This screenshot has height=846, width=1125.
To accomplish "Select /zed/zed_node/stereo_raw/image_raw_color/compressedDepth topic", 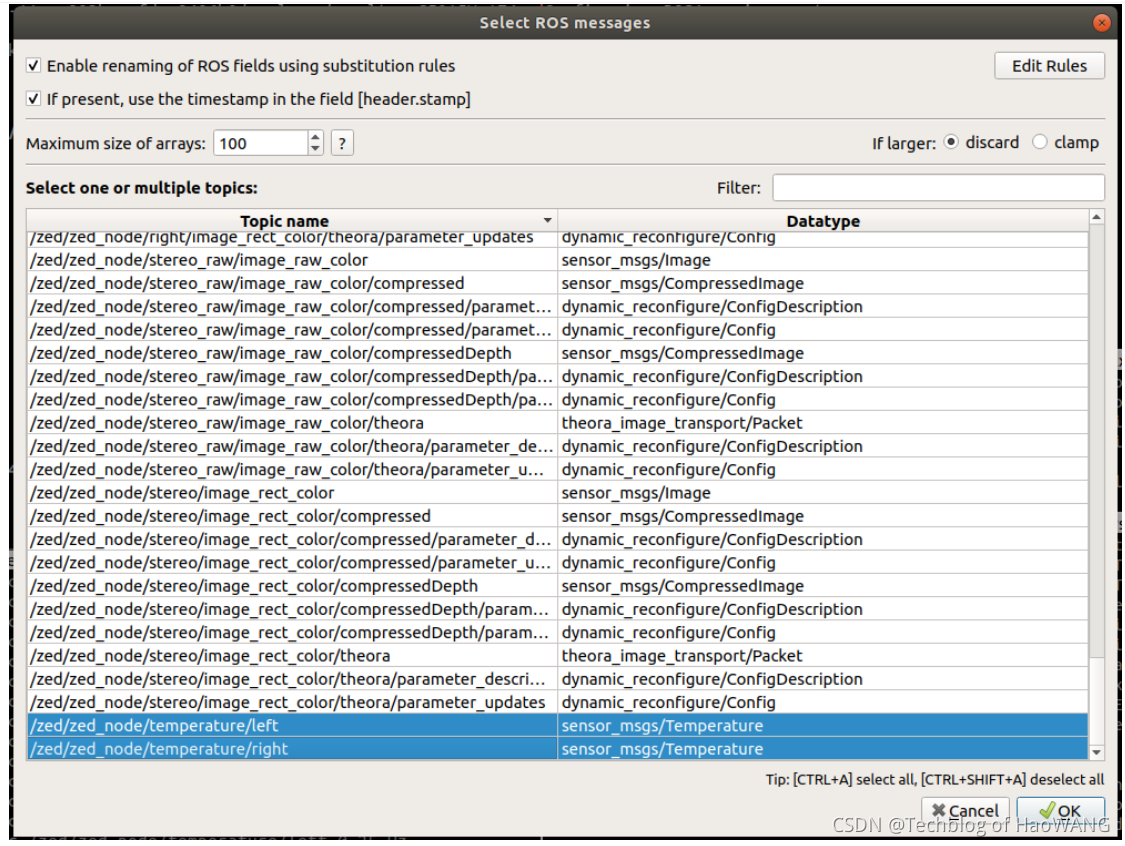I will (292, 353).
